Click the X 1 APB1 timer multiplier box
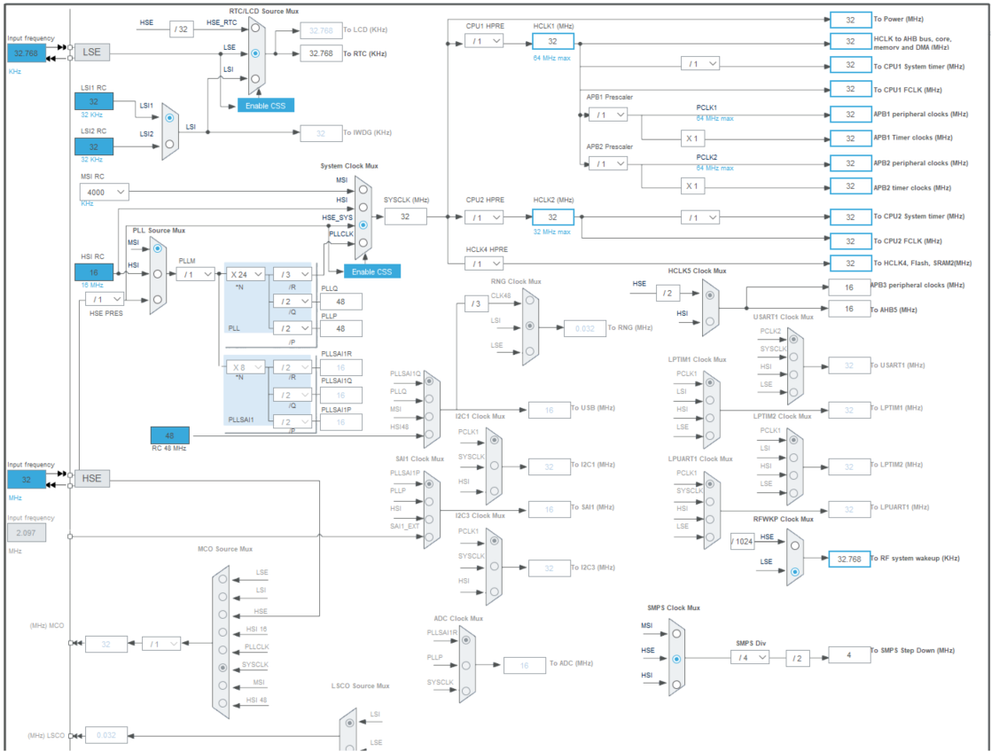Image resolution: width=999 pixels, height=753 pixels. (691, 138)
